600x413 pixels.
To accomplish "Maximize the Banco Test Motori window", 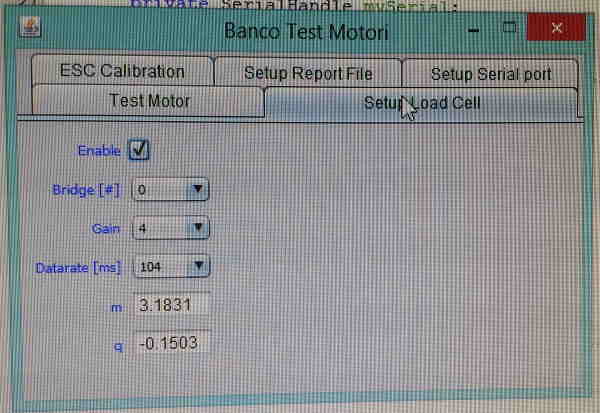I will click(509, 28).
